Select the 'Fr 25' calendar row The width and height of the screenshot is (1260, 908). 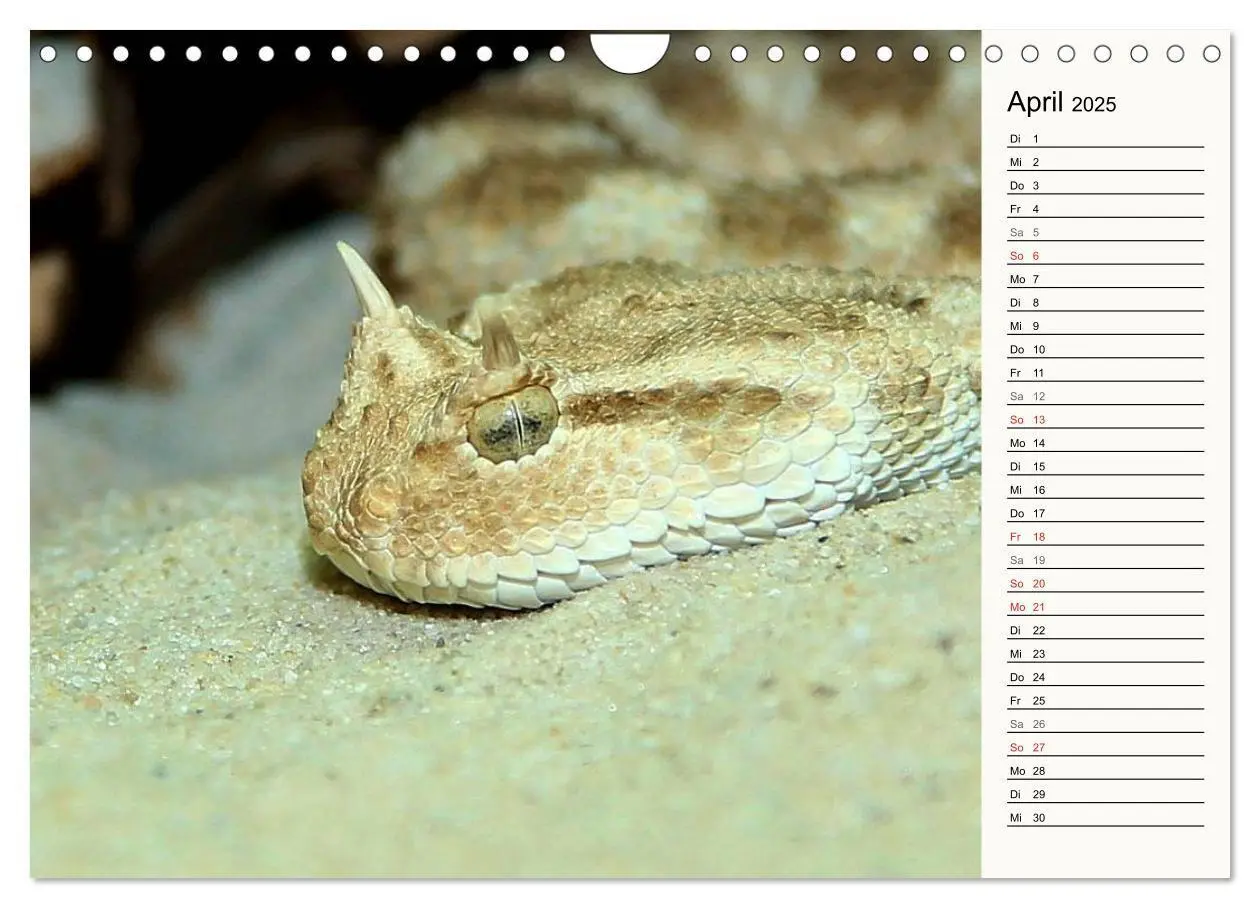(x=1105, y=701)
